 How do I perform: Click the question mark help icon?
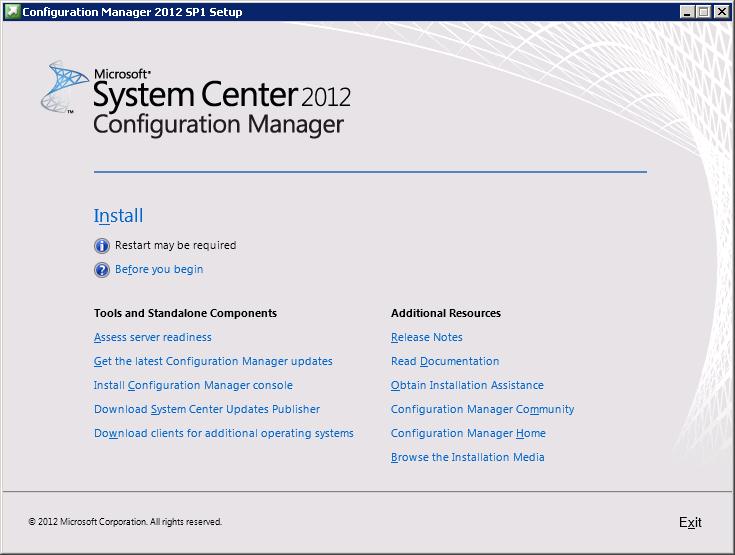point(101,270)
